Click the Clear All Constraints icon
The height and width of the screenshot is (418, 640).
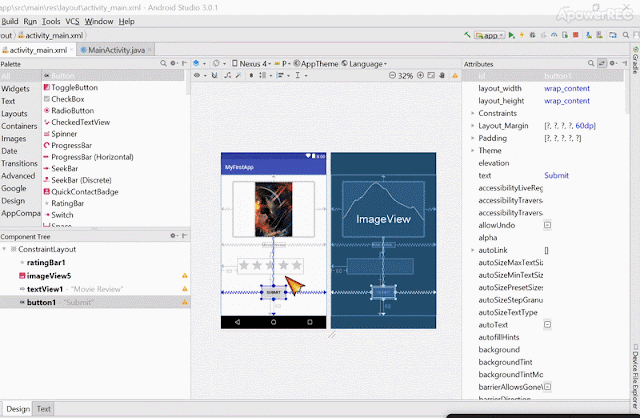(x=227, y=76)
